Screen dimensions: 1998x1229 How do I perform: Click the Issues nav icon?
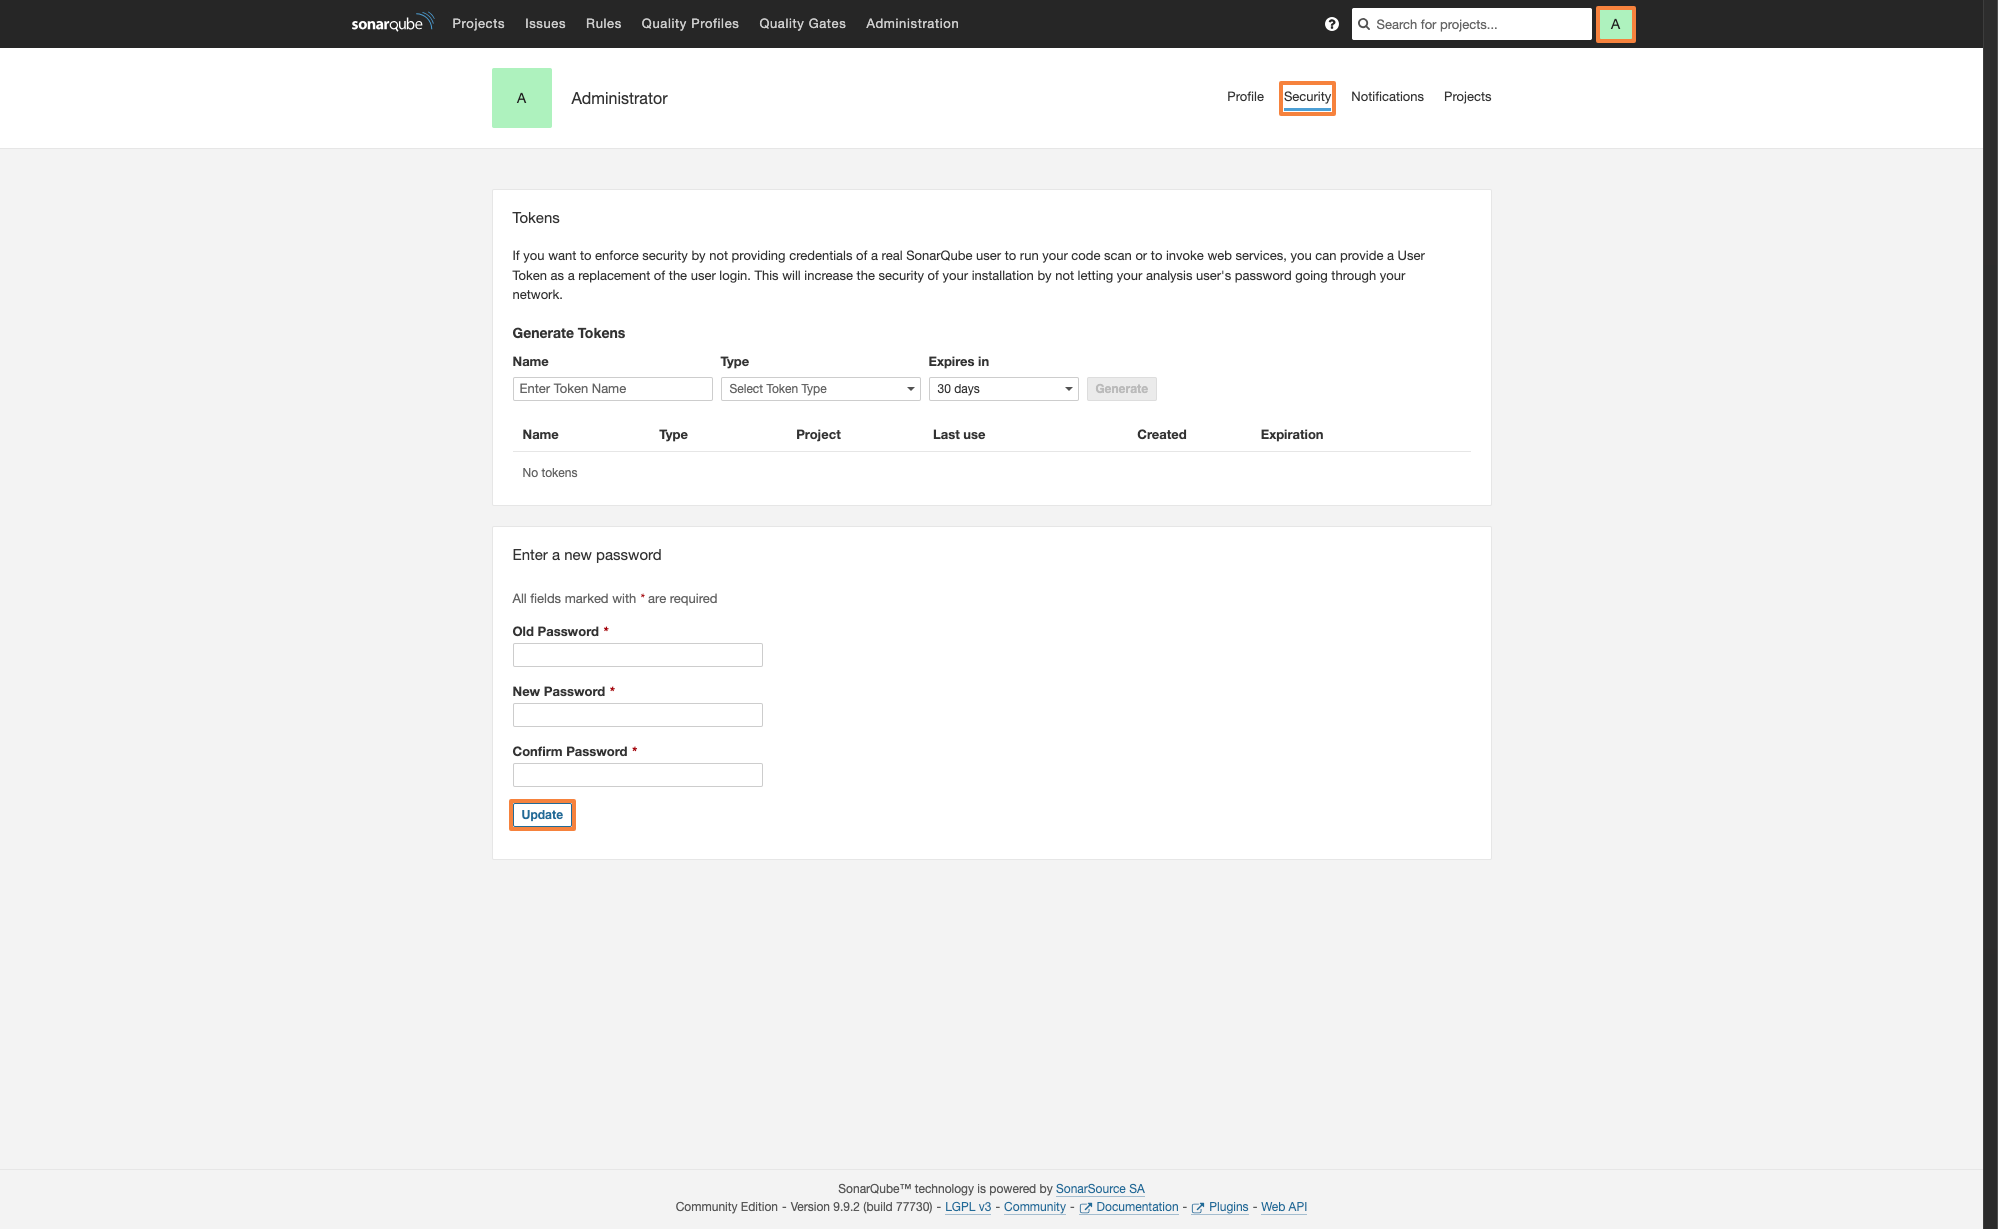[544, 23]
